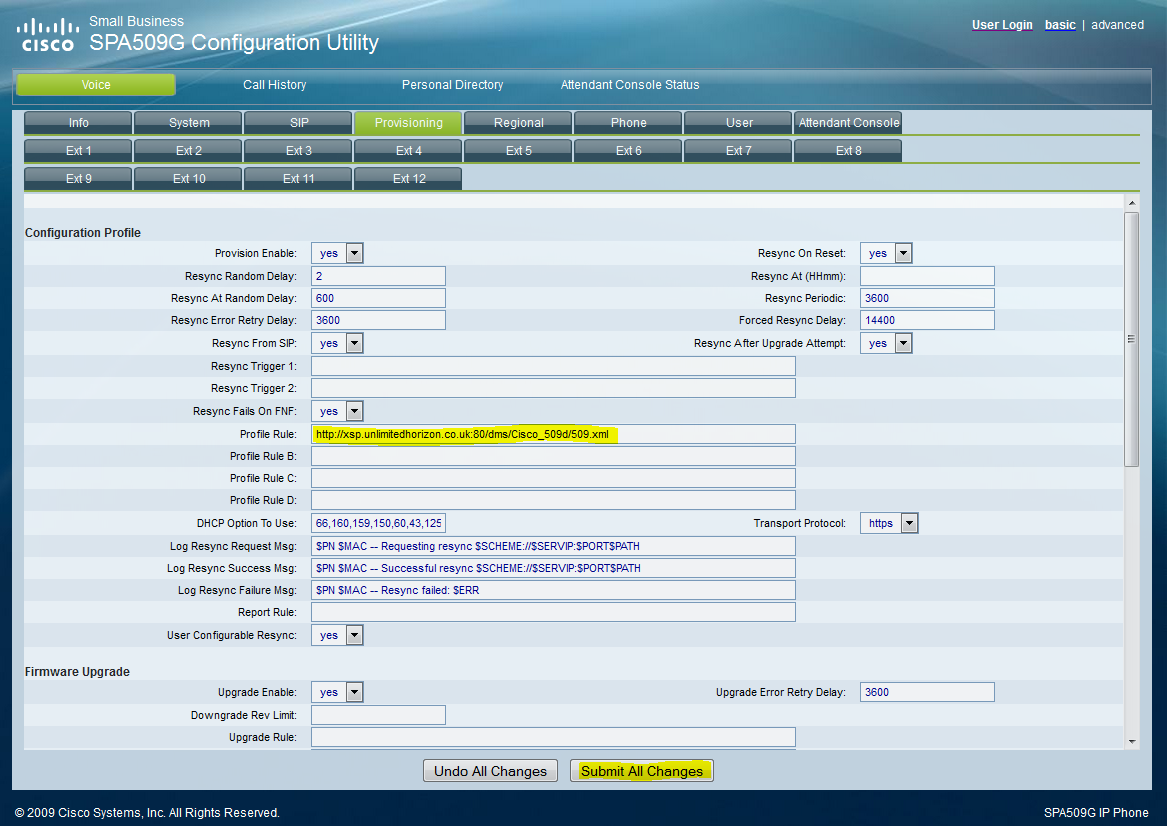Click the Cisco logo
The width and height of the screenshot is (1167, 826).
(48, 35)
